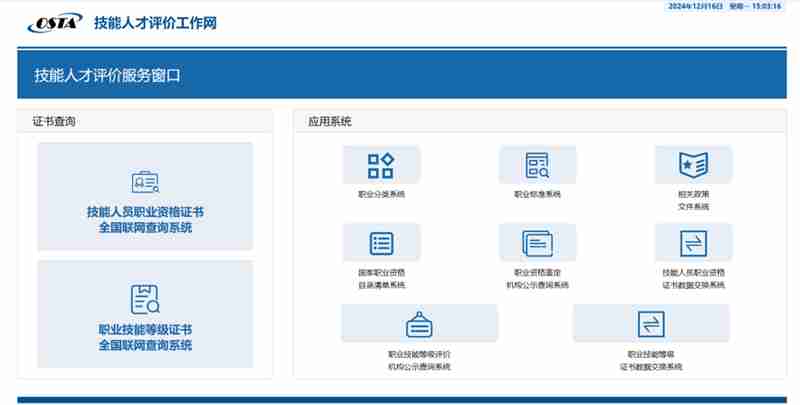Open 职业技能等级评价机构公示查询系统 tag icon
This screenshot has width=800, height=405.
point(419,324)
